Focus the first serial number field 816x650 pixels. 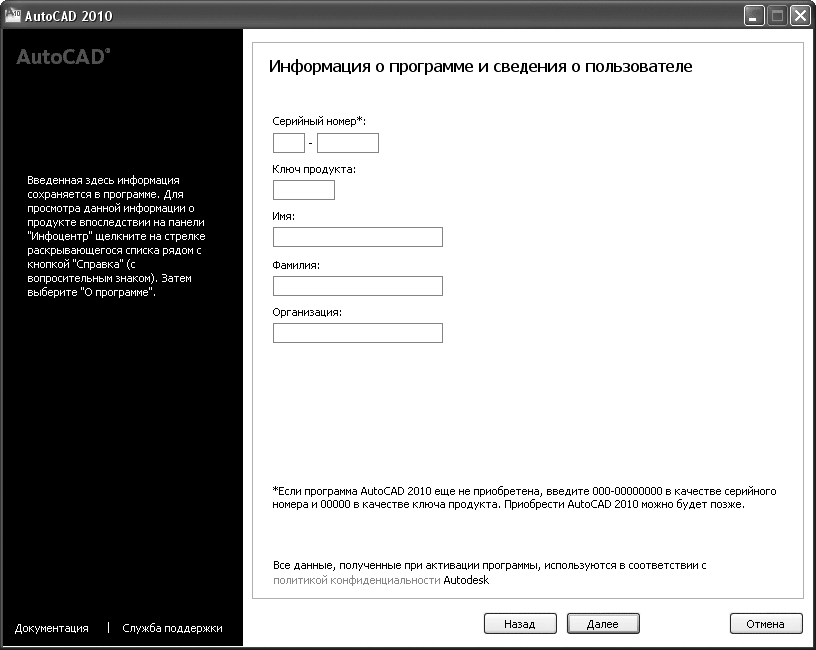(288, 143)
